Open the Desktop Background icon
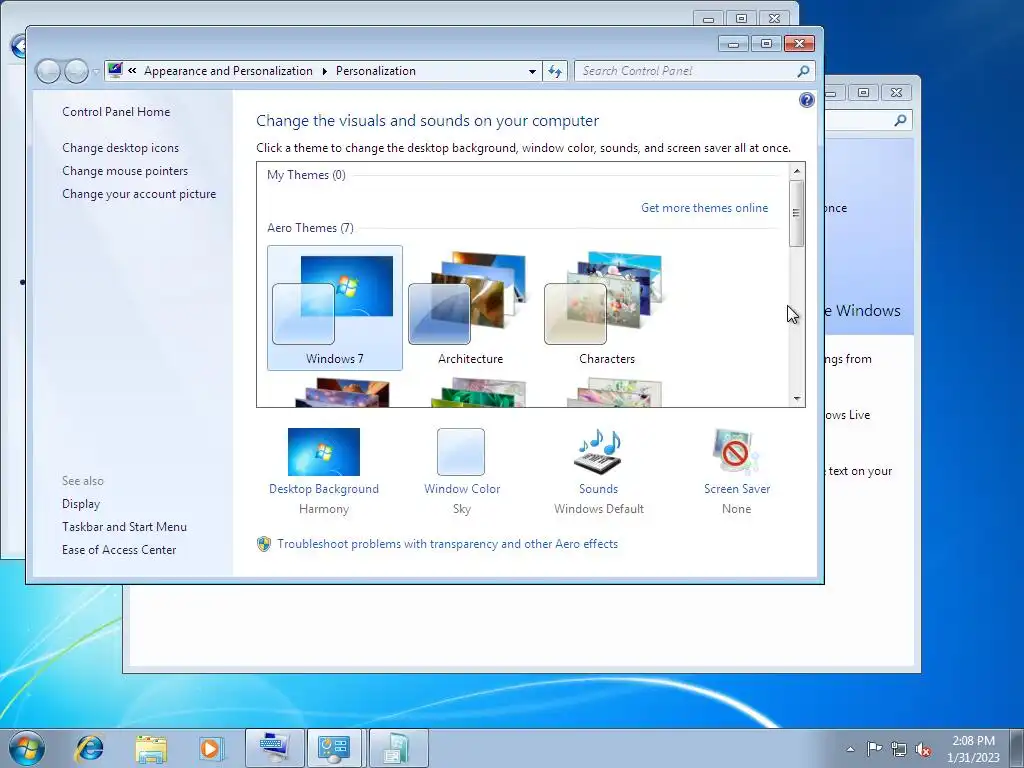The image size is (1024, 768). click(323, 452)
